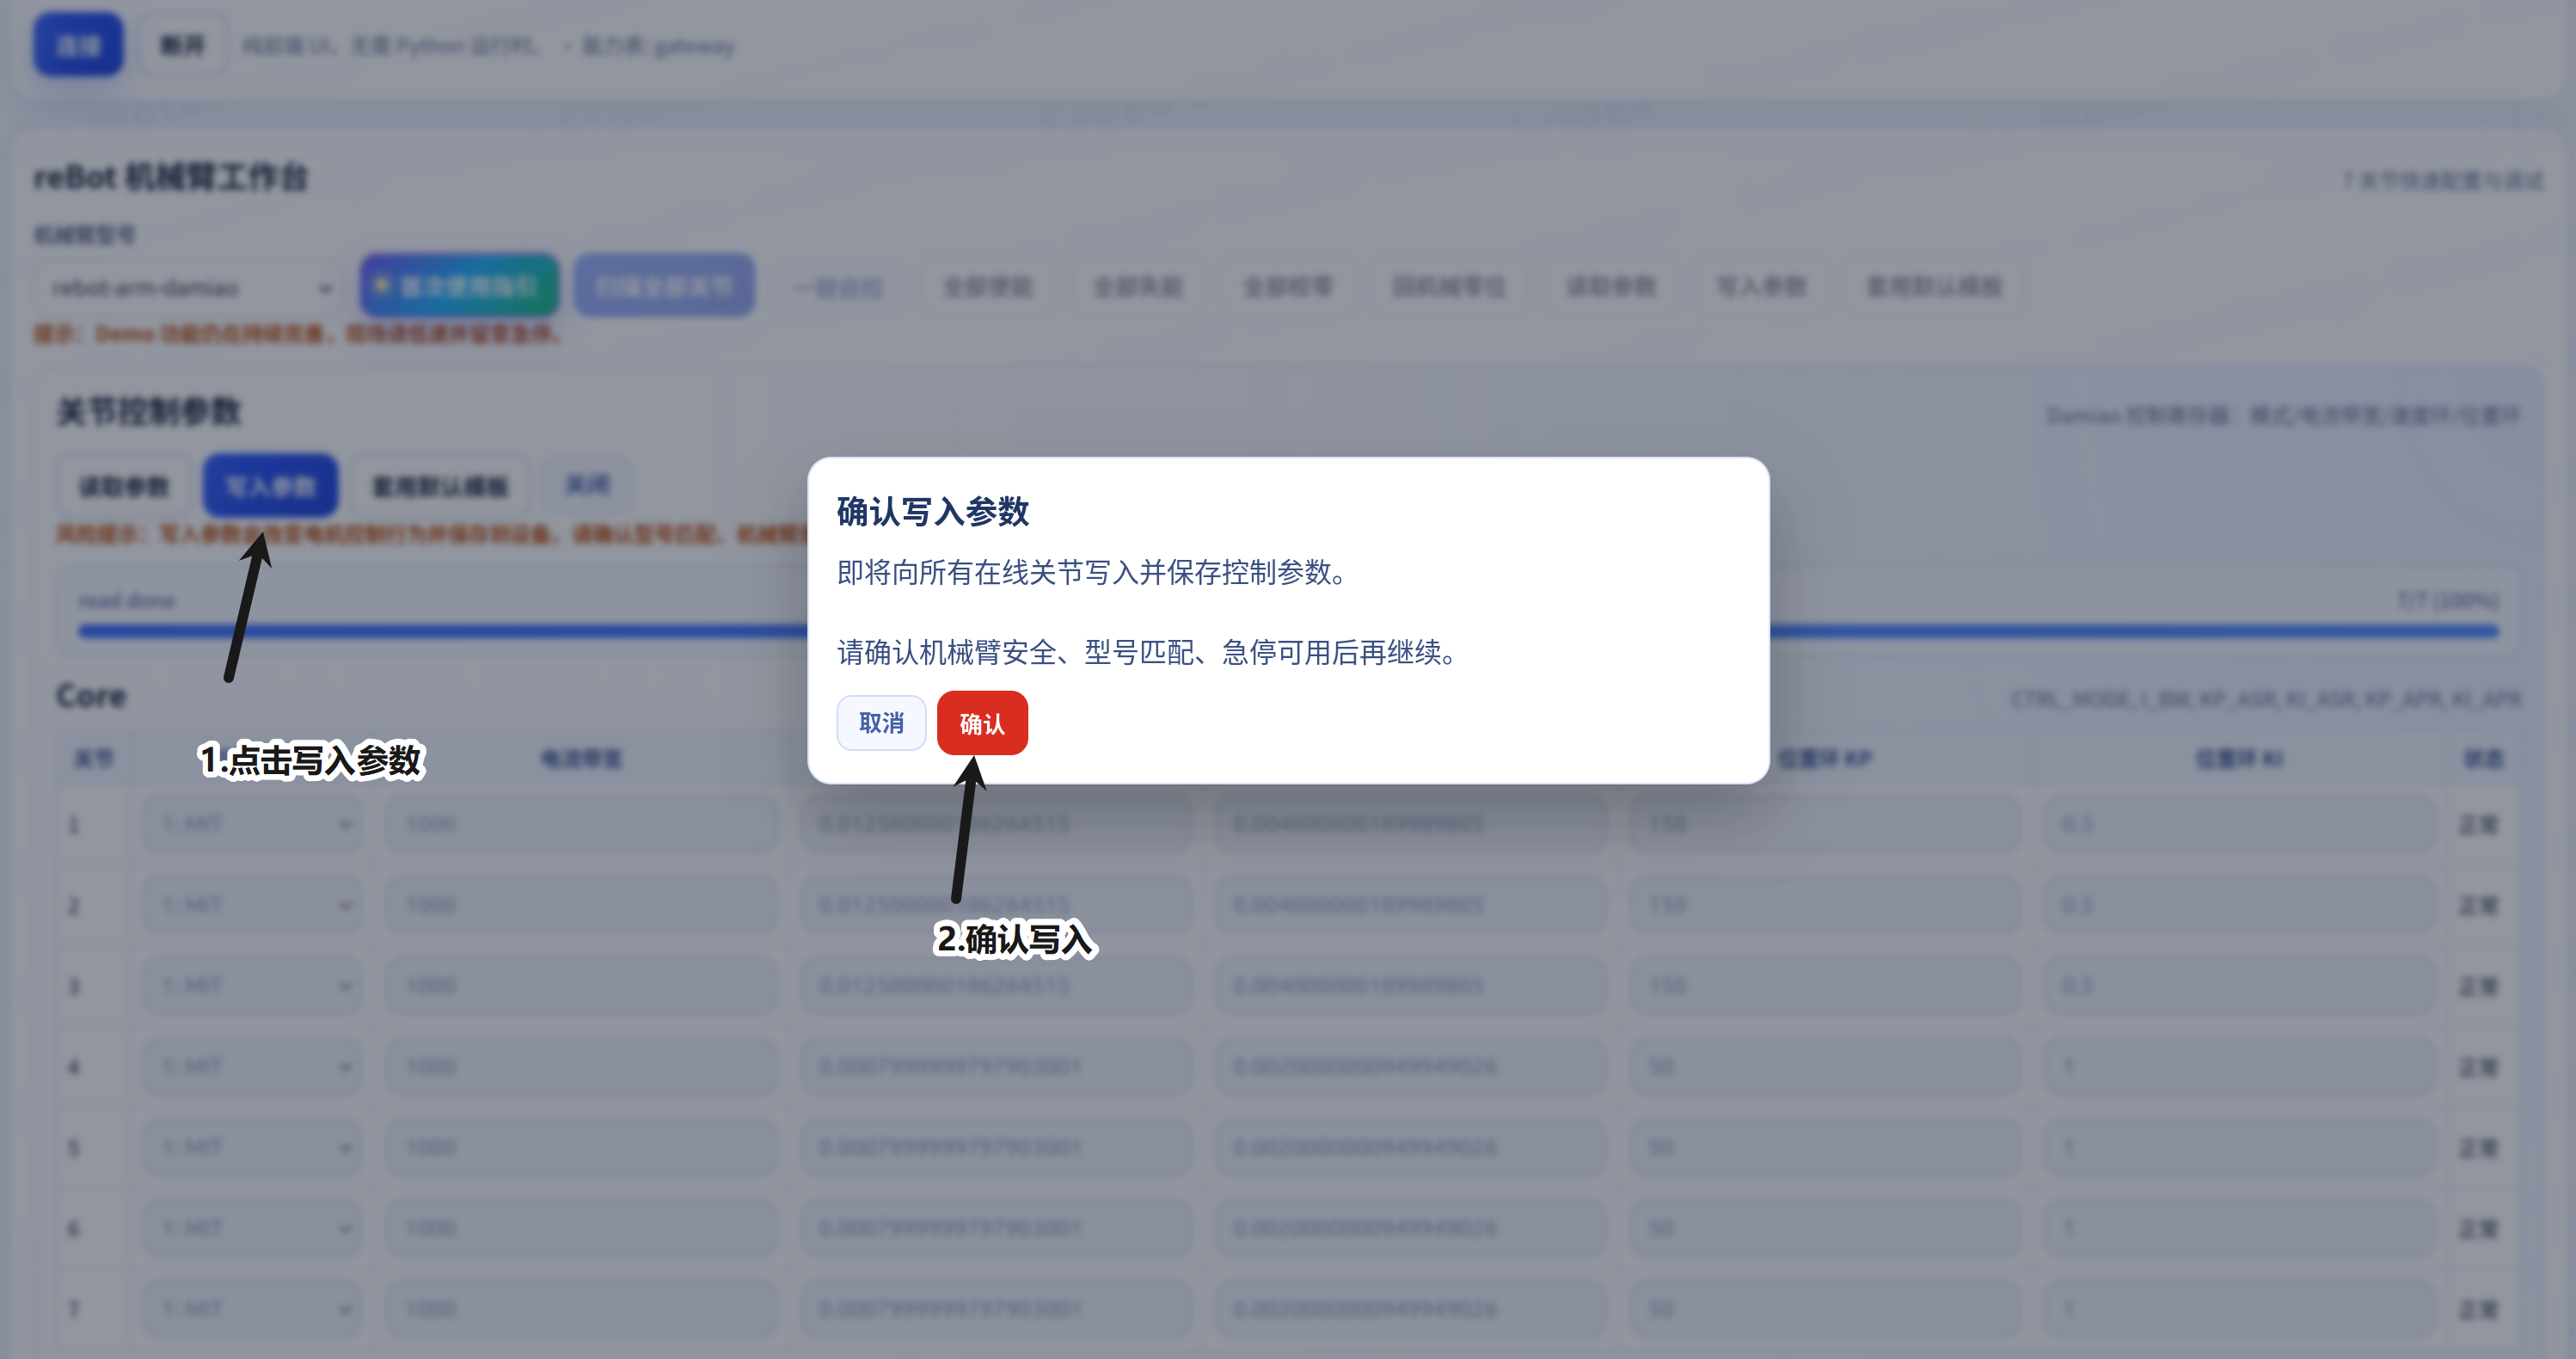
Task: Click 套用默认模板 under 关节控制参数 heading
Action: (x=440, y=486)
